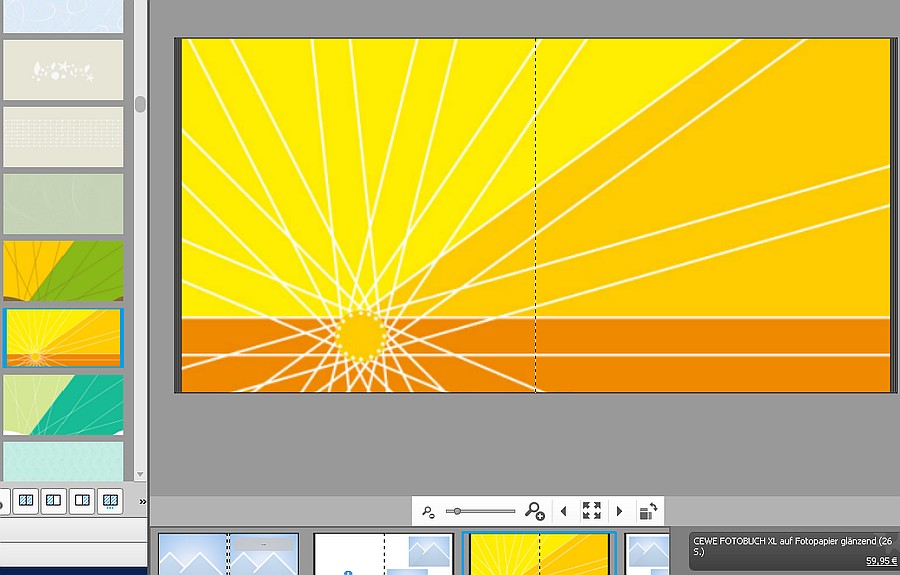Click the price link 59,95 €
The width and height of the screenshot is (900, 575).
881,561
